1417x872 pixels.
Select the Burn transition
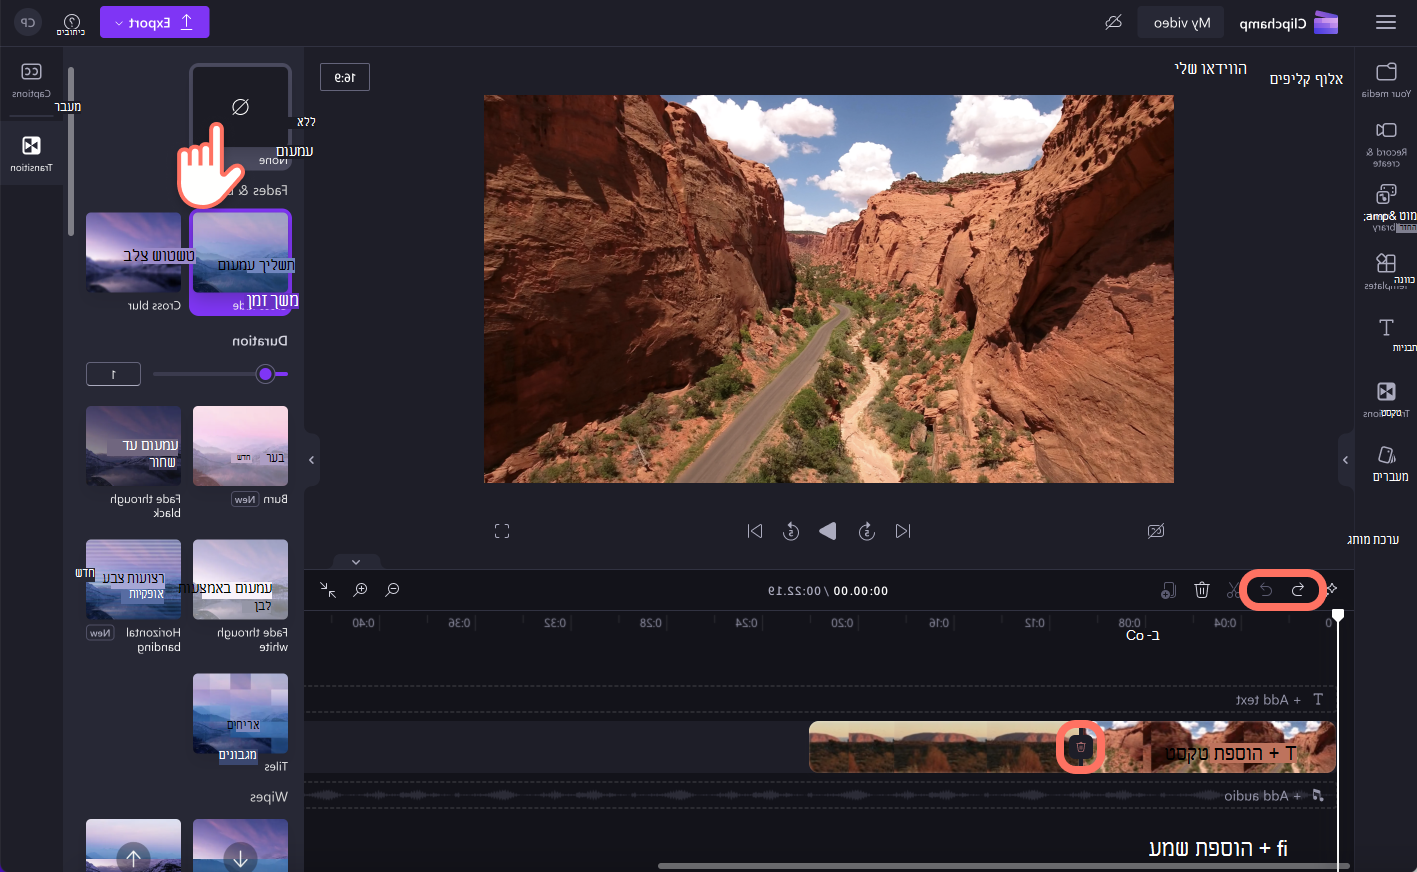240,446
